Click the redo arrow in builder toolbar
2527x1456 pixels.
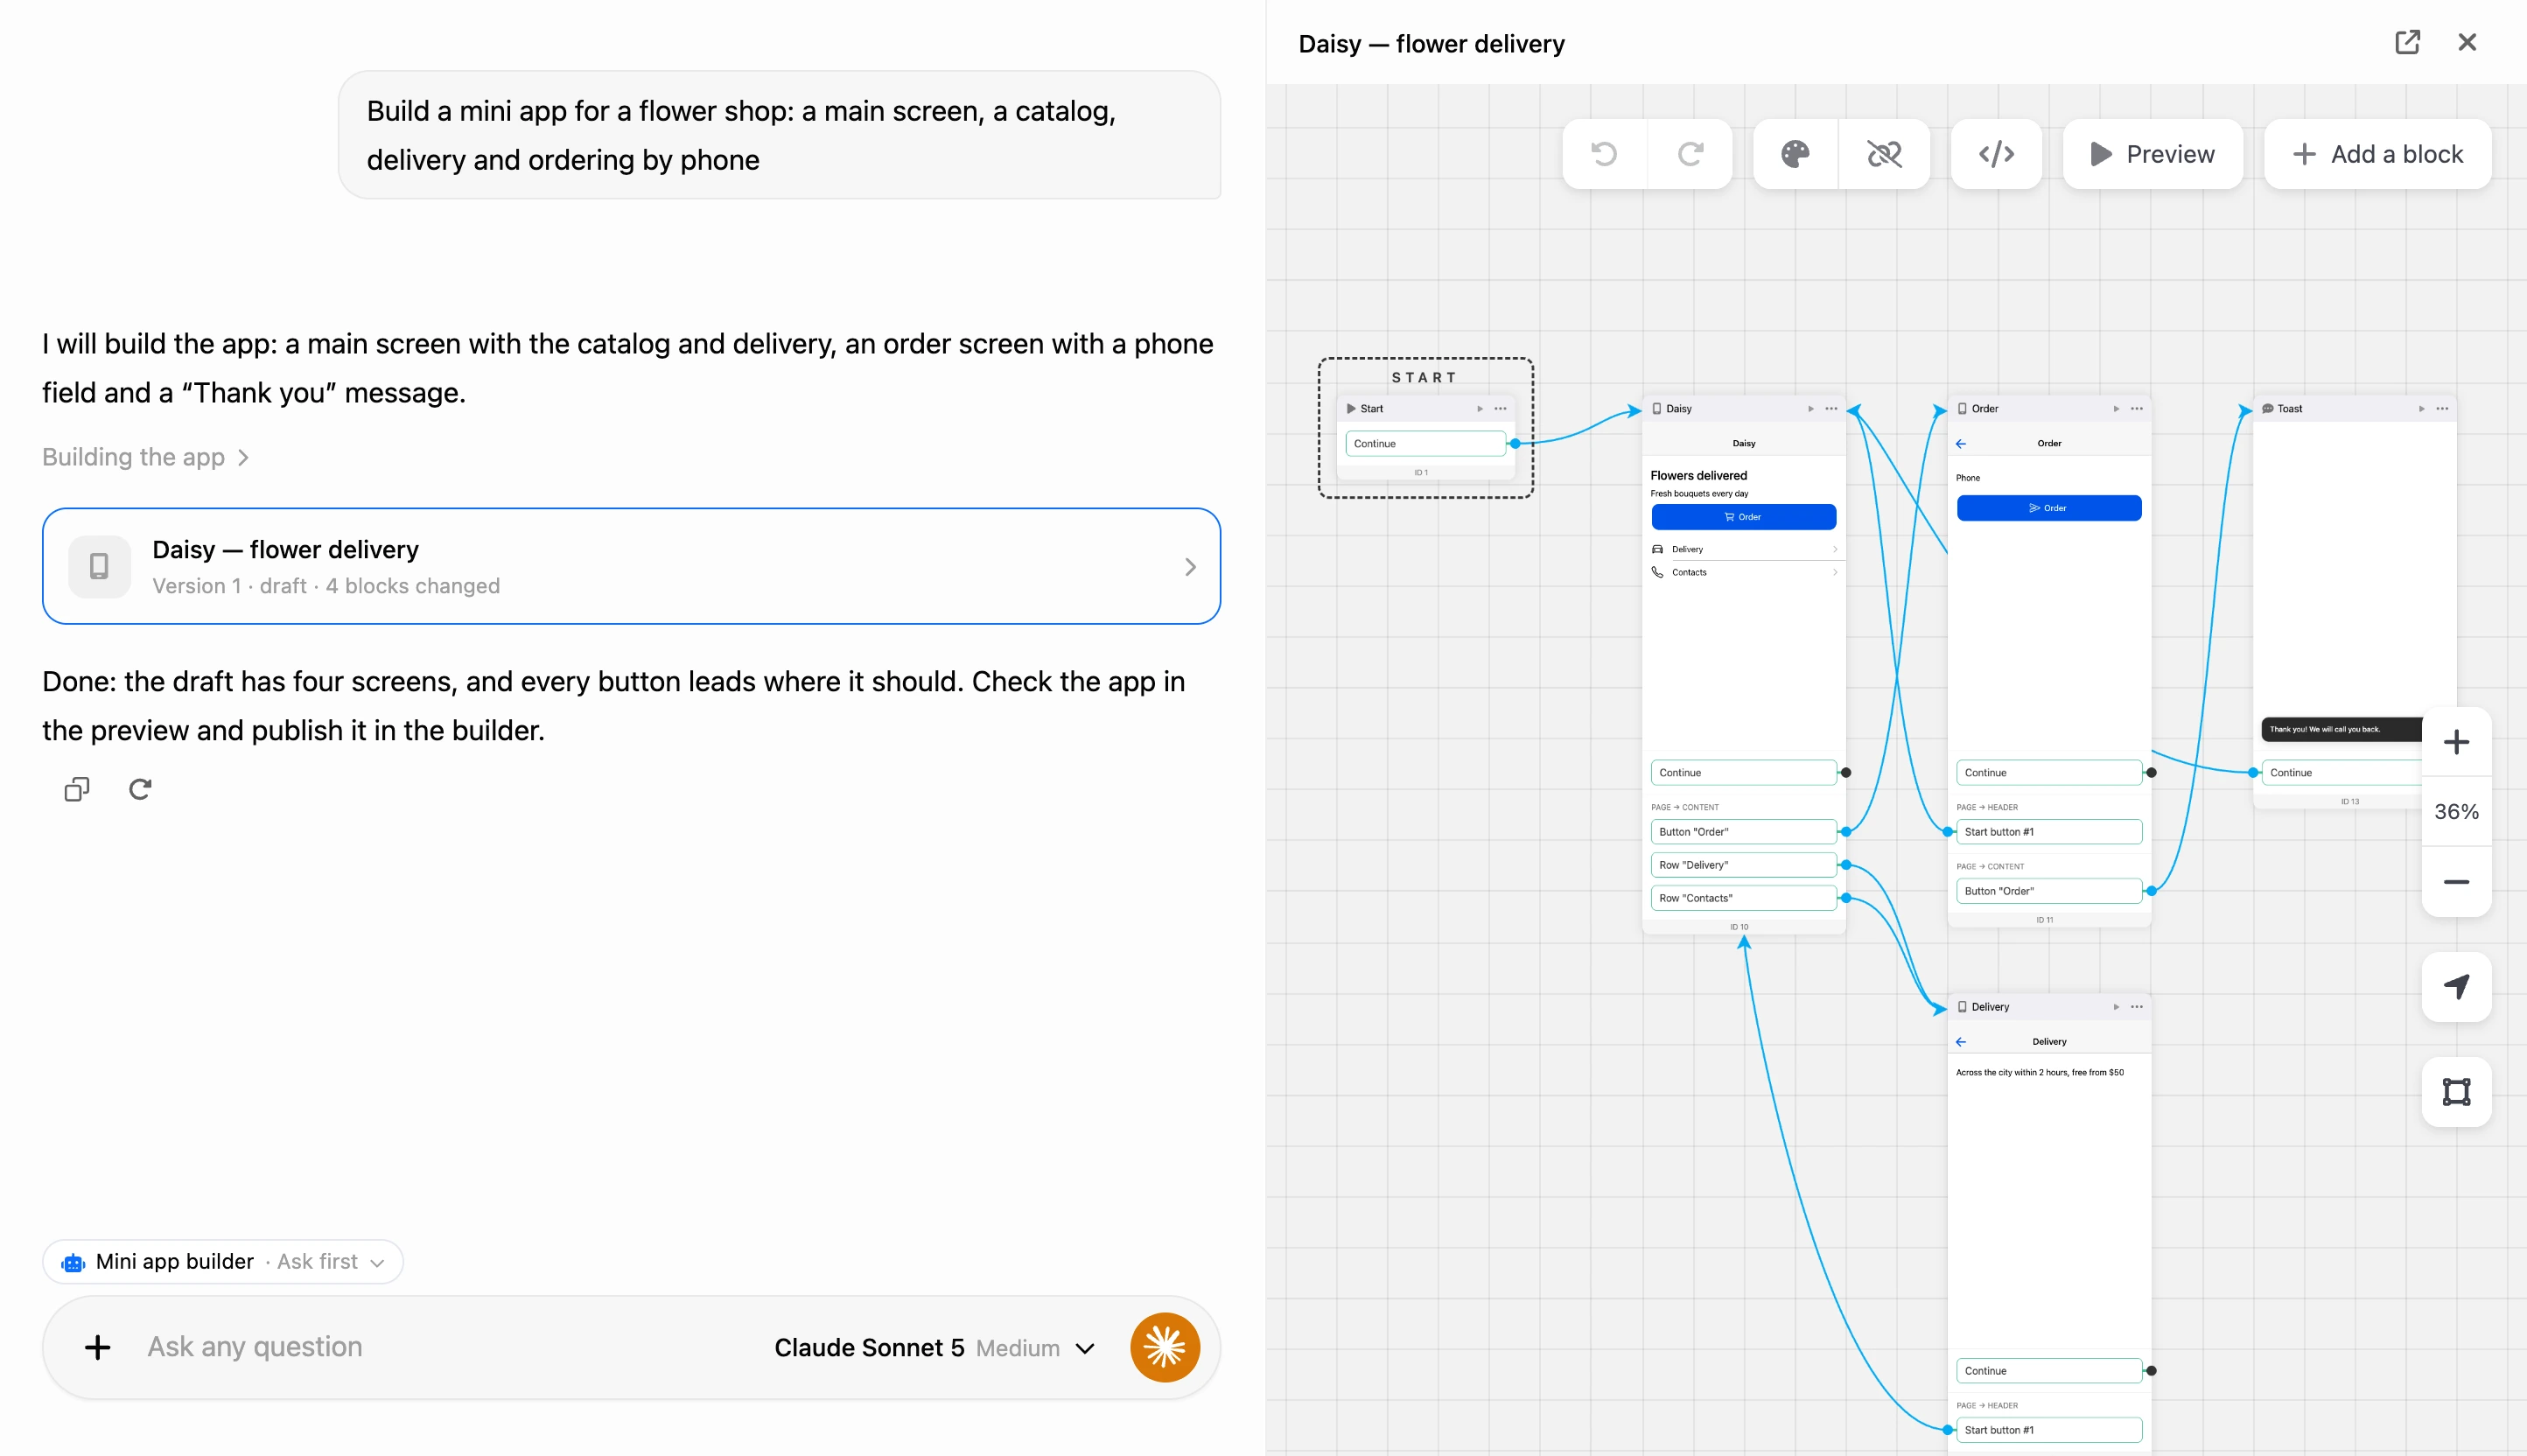(x=1690, y=154)
